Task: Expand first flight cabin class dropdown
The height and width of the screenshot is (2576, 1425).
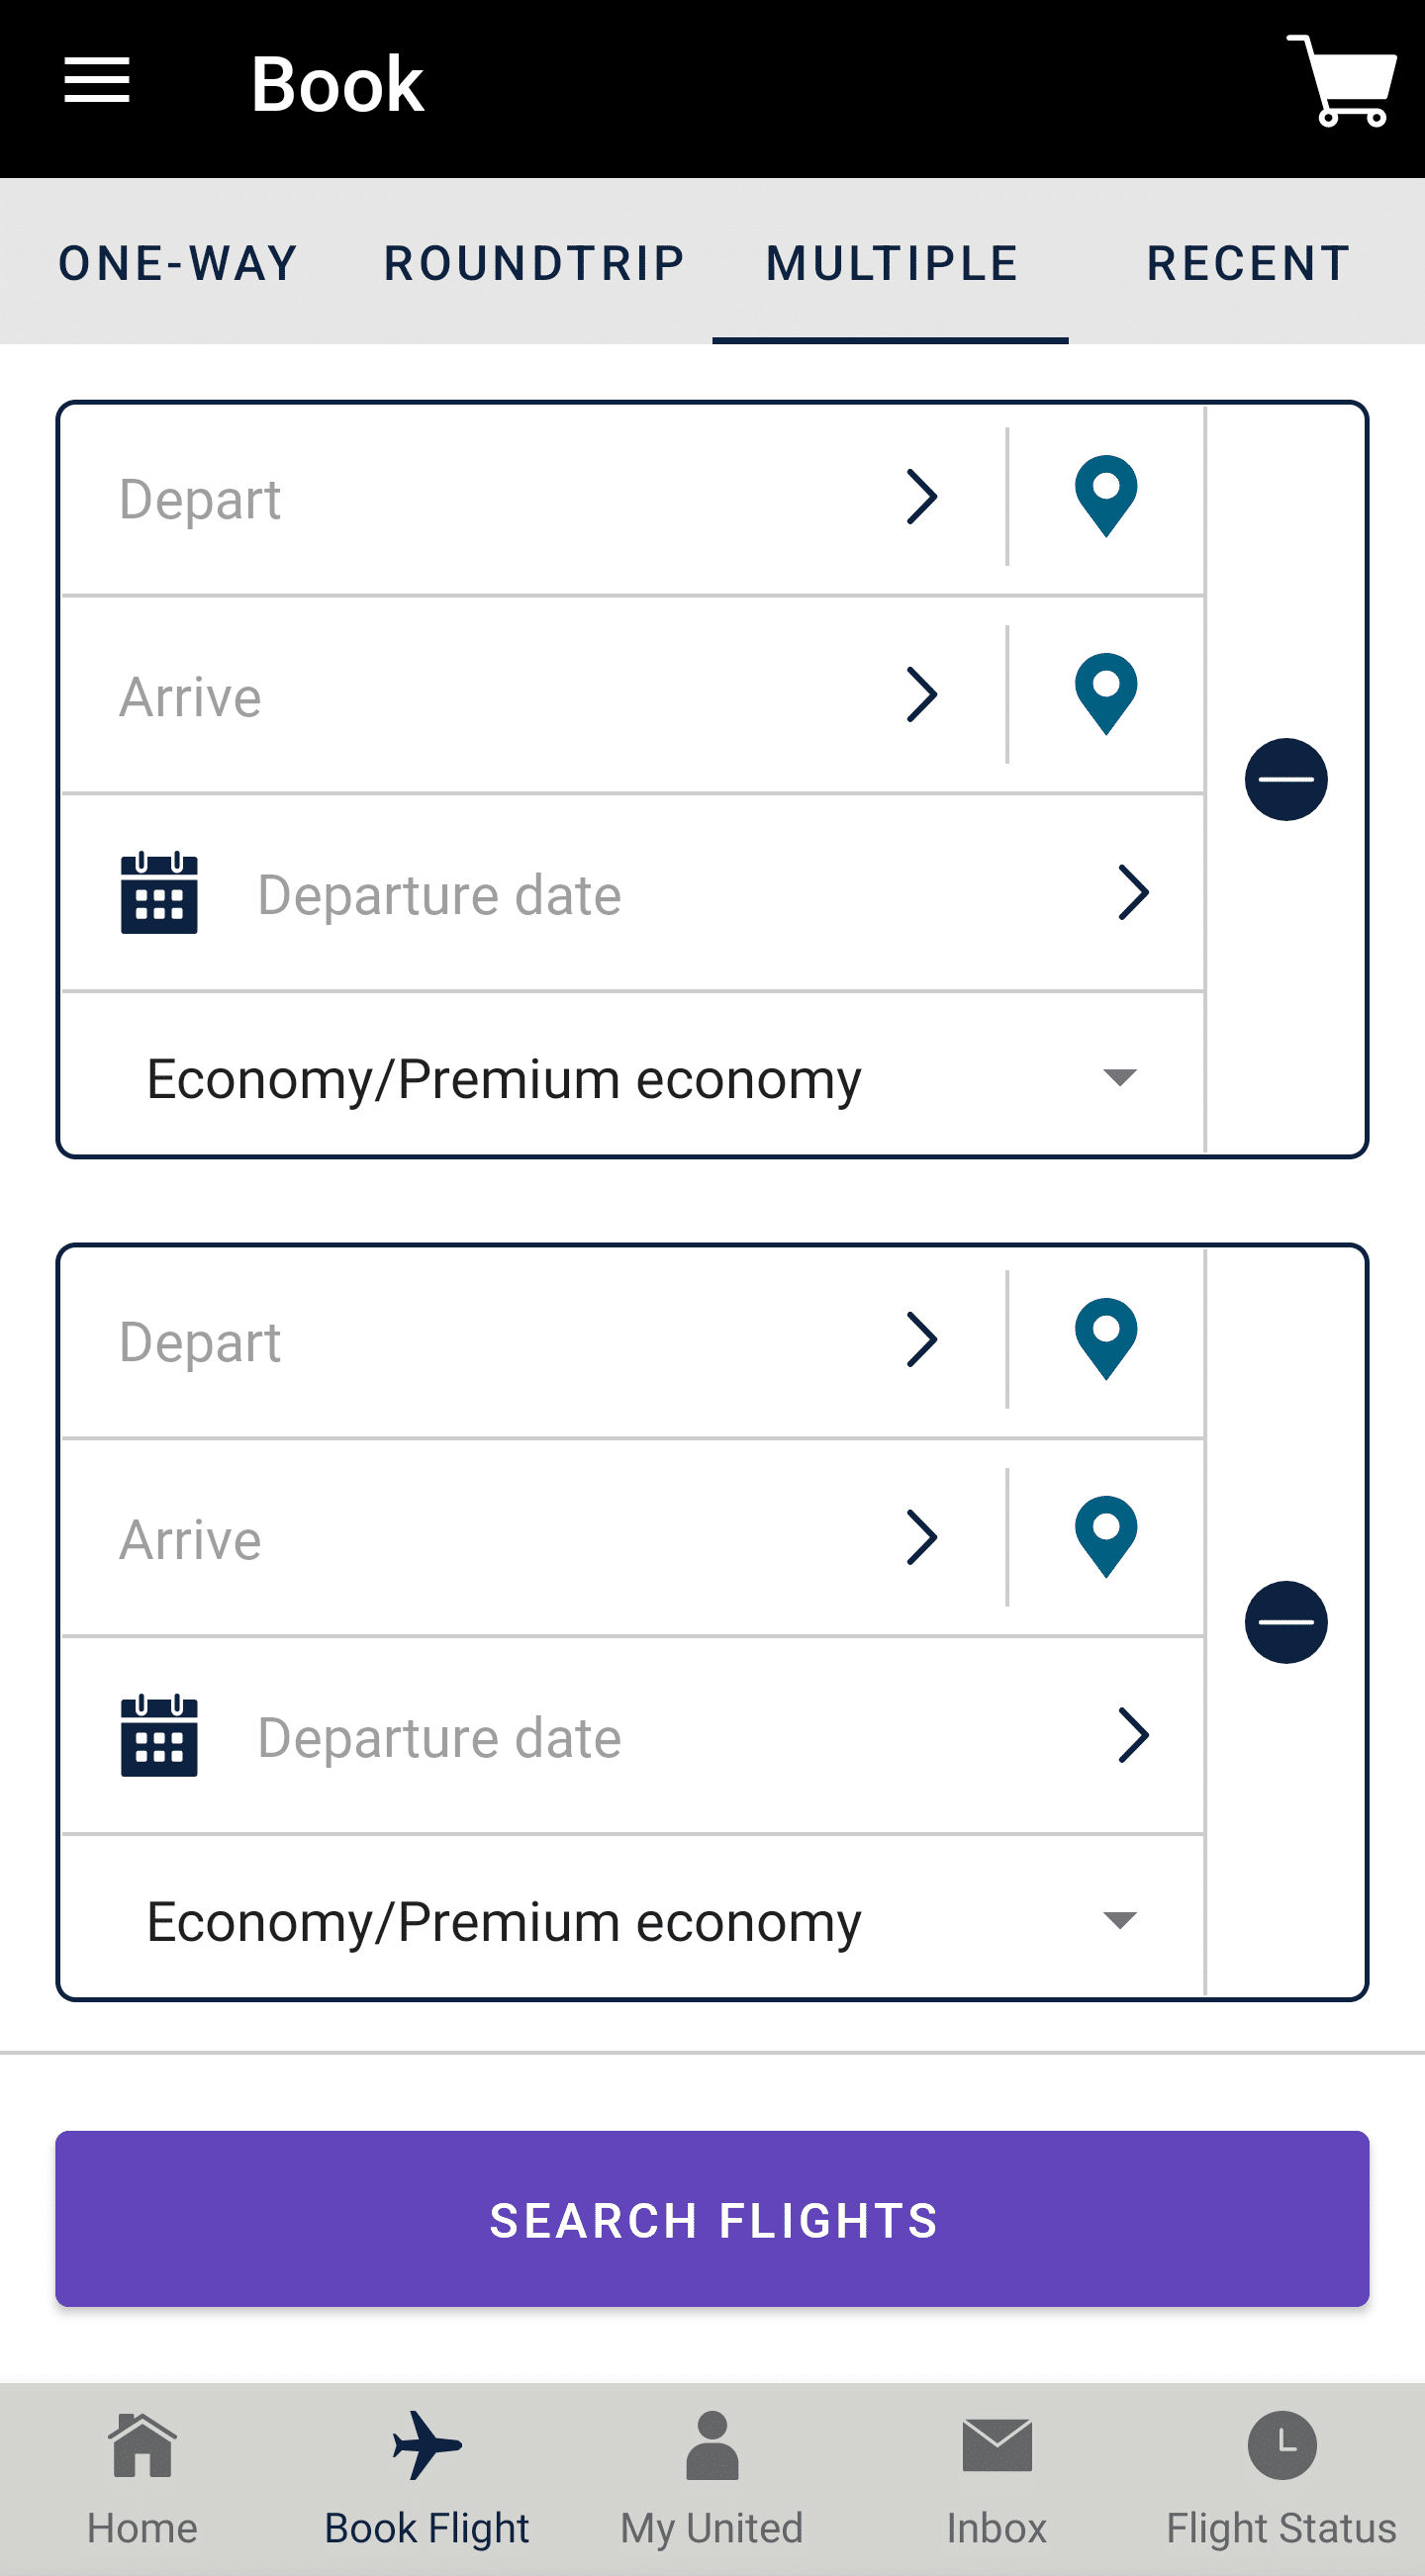Action: coord(1119,1078)
